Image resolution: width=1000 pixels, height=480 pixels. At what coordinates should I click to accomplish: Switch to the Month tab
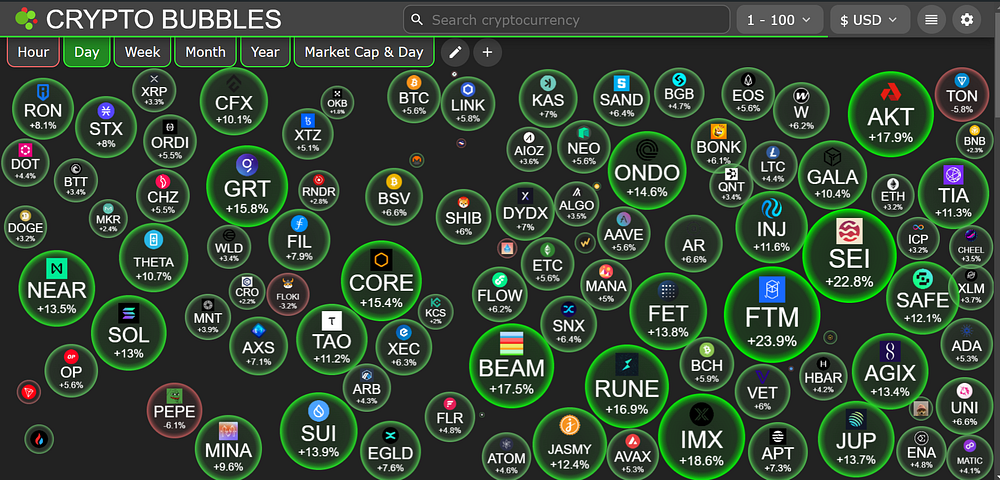[x=205, y=52]
